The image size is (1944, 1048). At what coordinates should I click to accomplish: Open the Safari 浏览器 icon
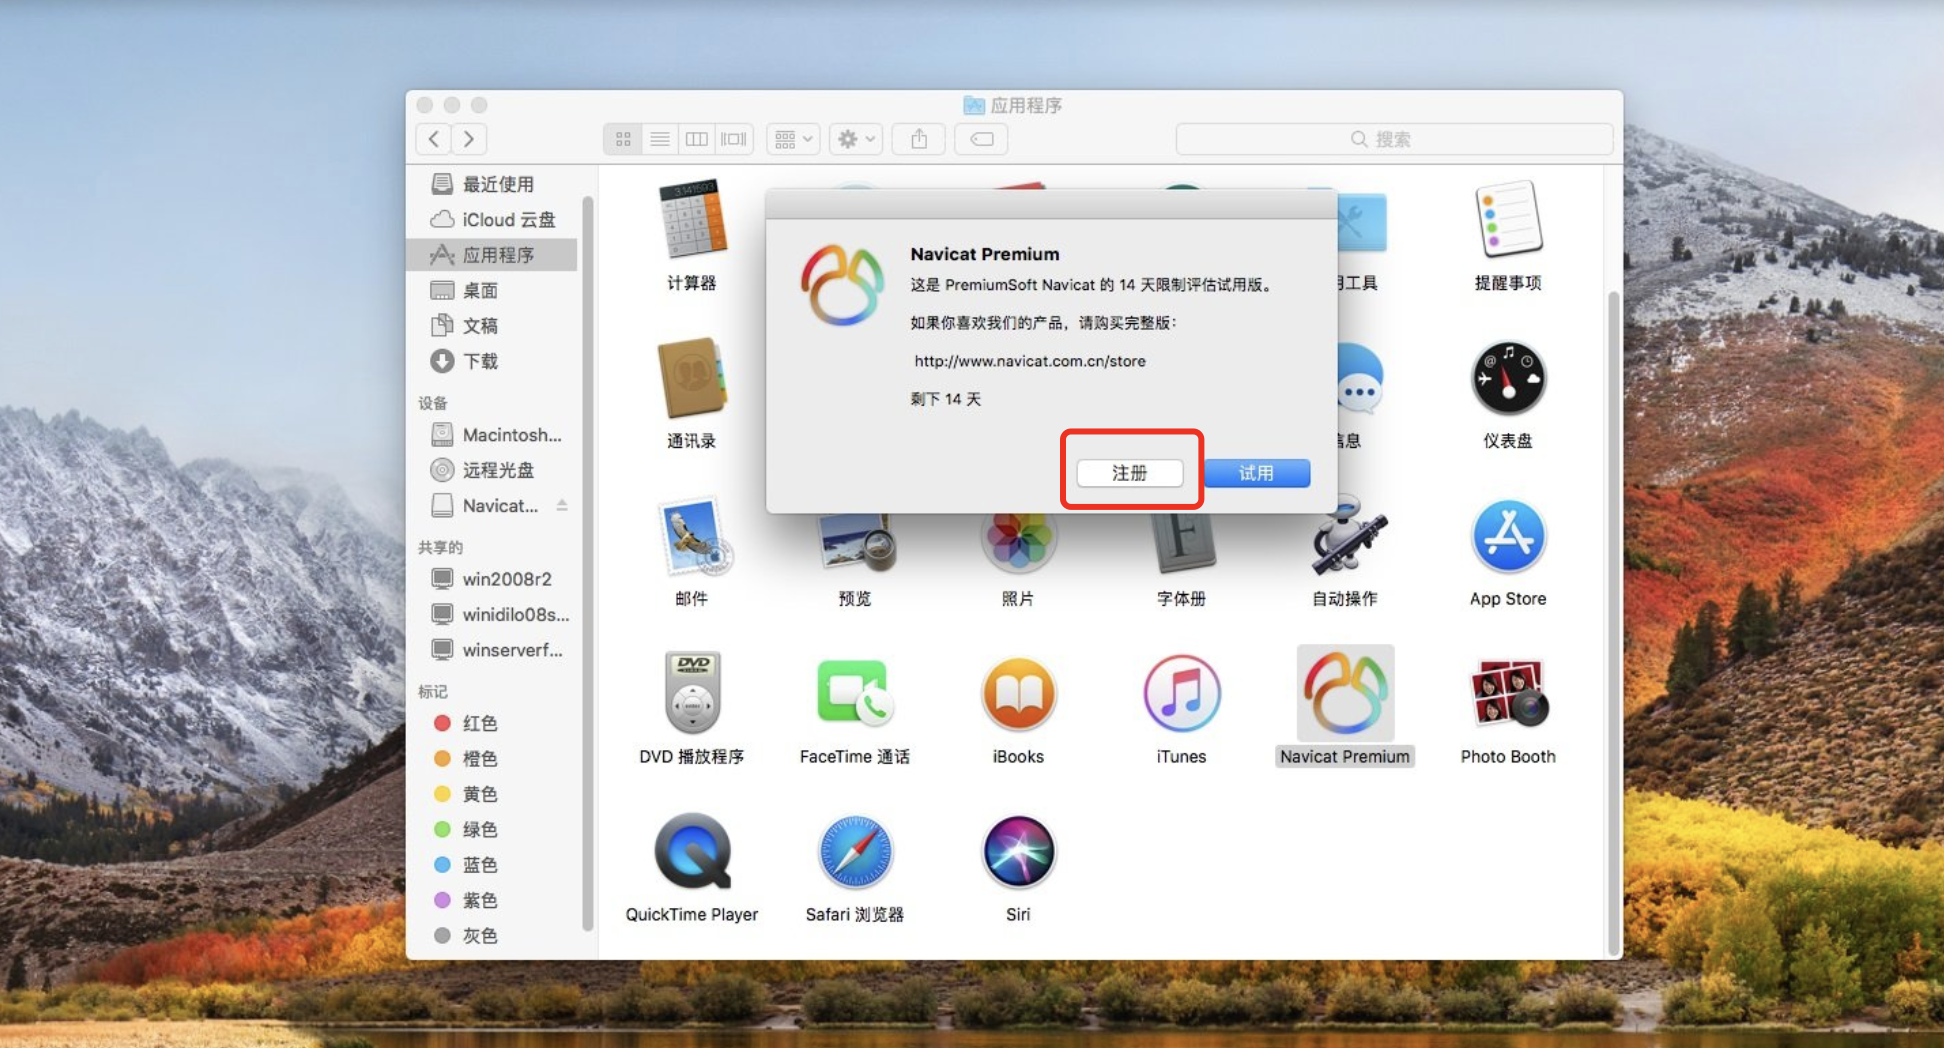click(x=855, y=852)
